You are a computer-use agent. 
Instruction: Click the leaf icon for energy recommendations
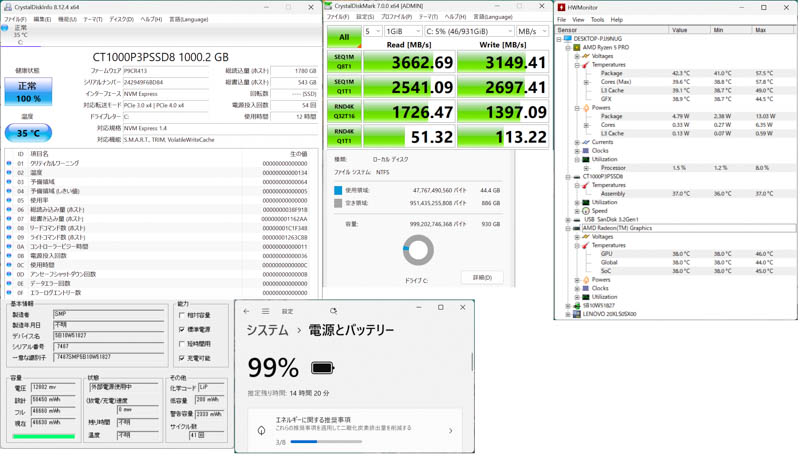(262, 430)
